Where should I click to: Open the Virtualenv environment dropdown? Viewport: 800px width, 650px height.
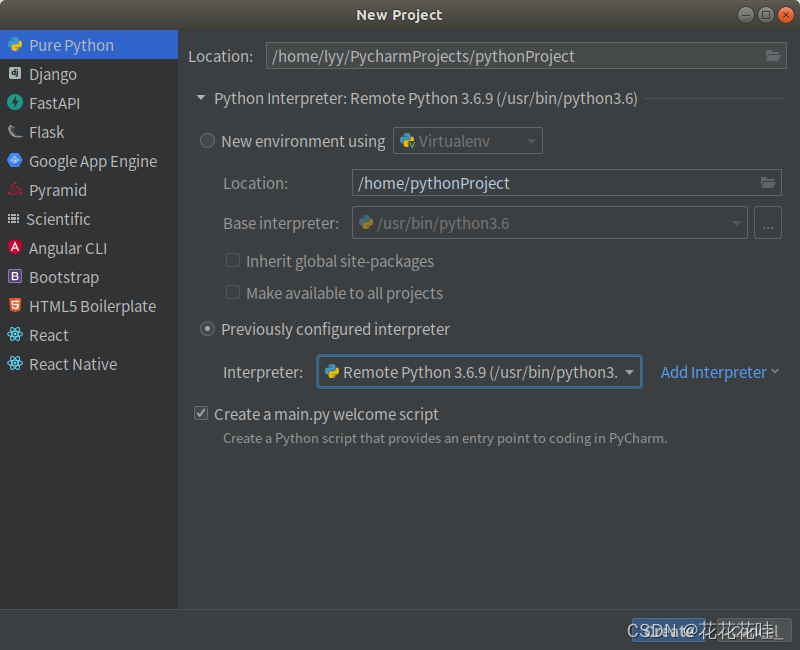click(468, 141)
